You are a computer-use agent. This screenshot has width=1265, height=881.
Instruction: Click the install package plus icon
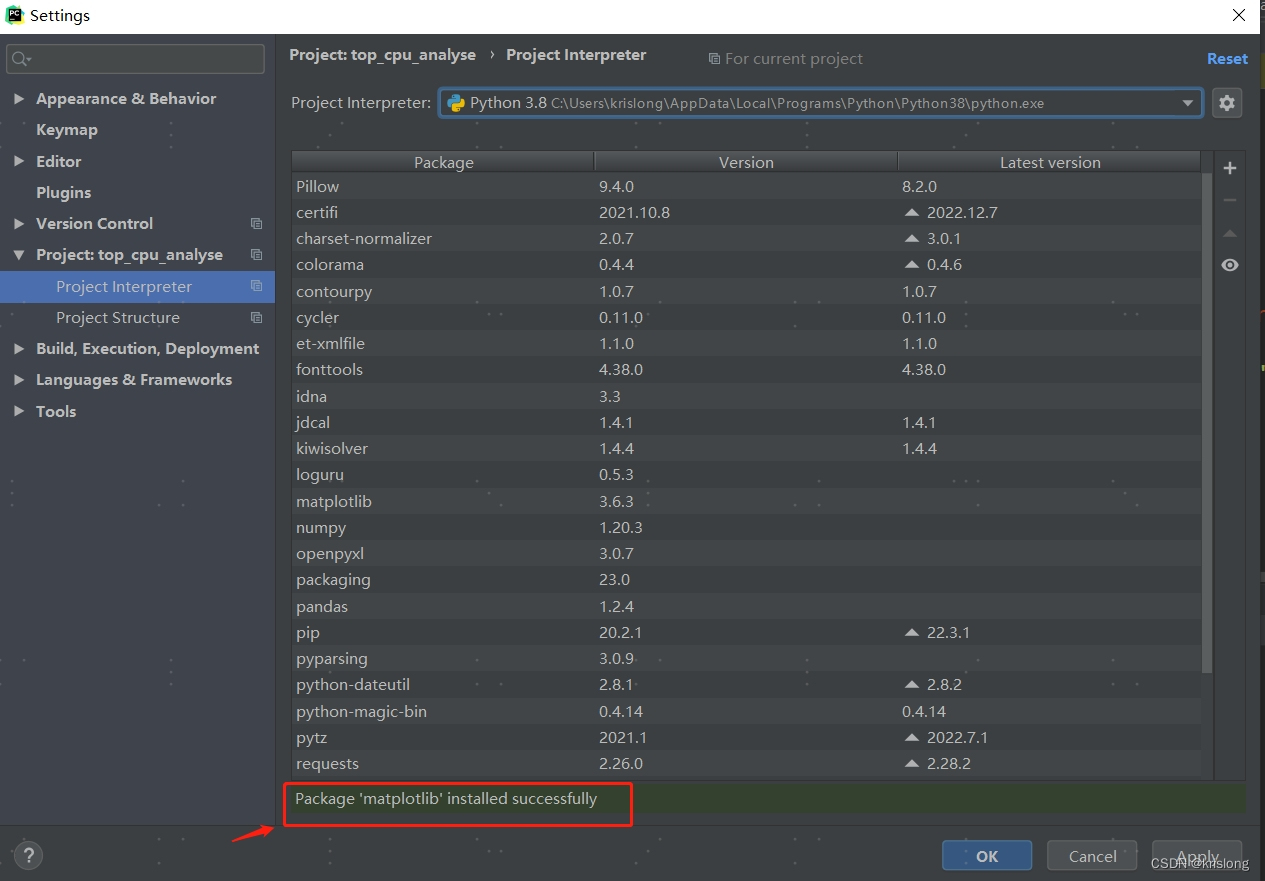click(1230, 168)
